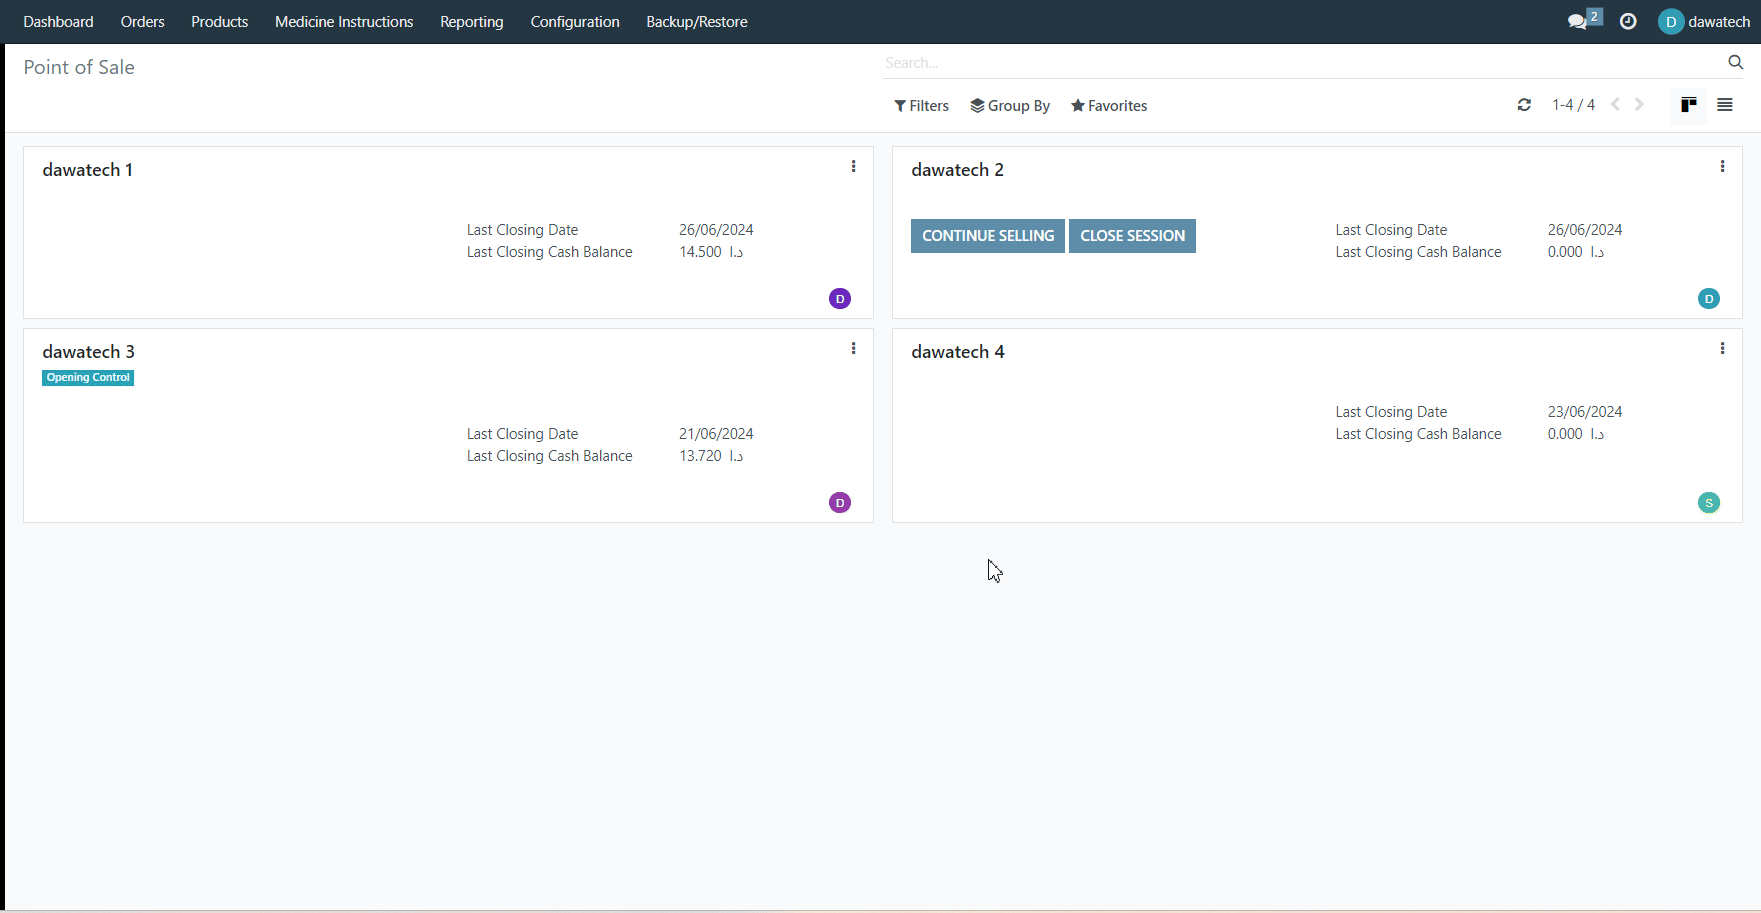Screen dimensions: 1761x913
Task: Open the dawatech 2 card title
Action: pyautogui.click(x=957, y=170)
